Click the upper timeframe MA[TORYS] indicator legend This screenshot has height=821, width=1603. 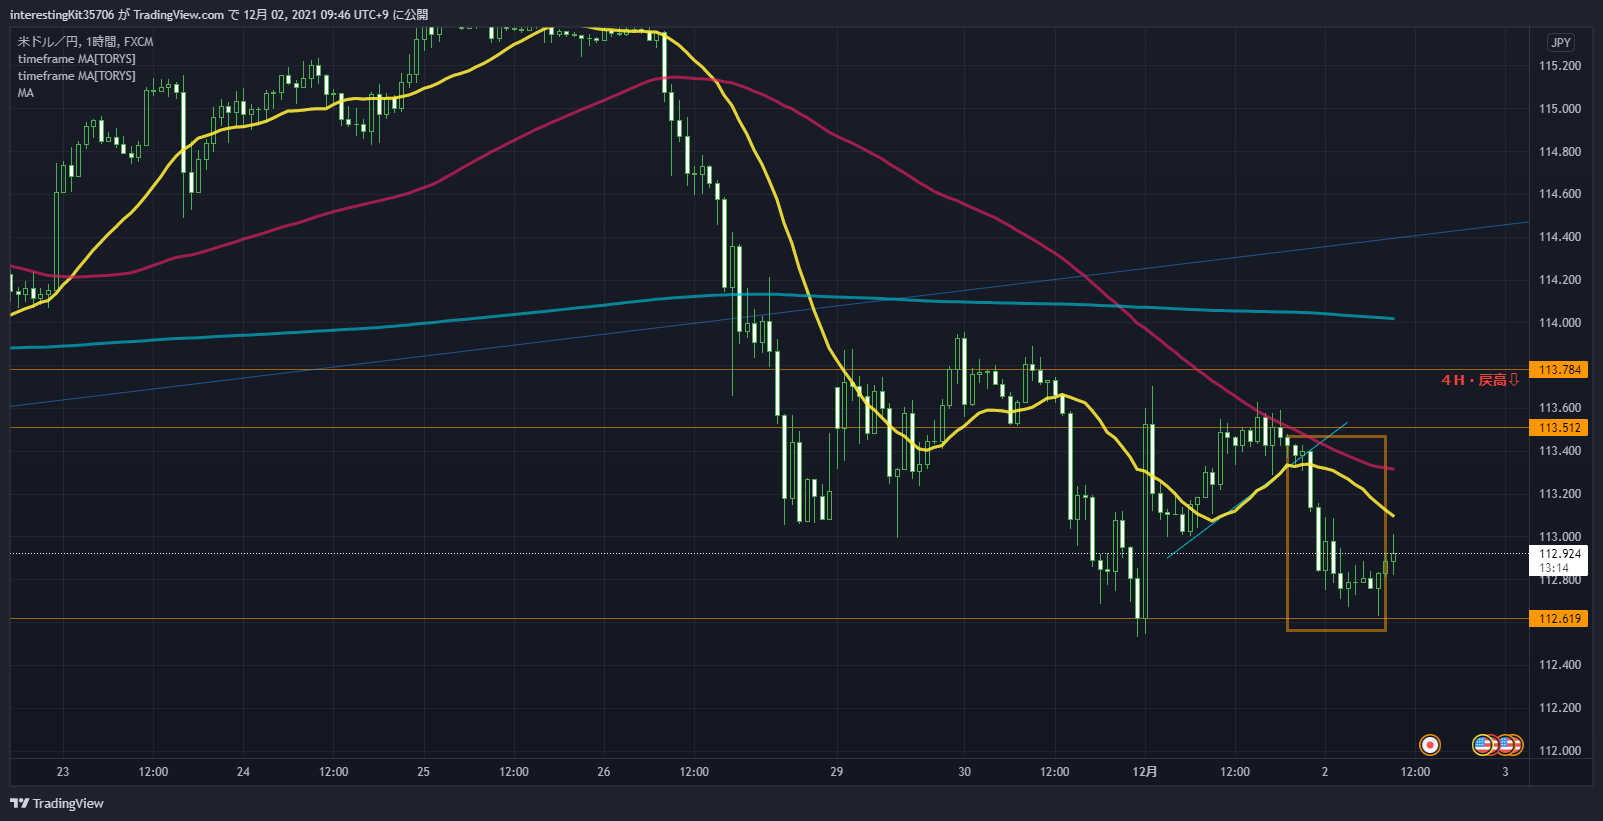click(x=76, y=59)
